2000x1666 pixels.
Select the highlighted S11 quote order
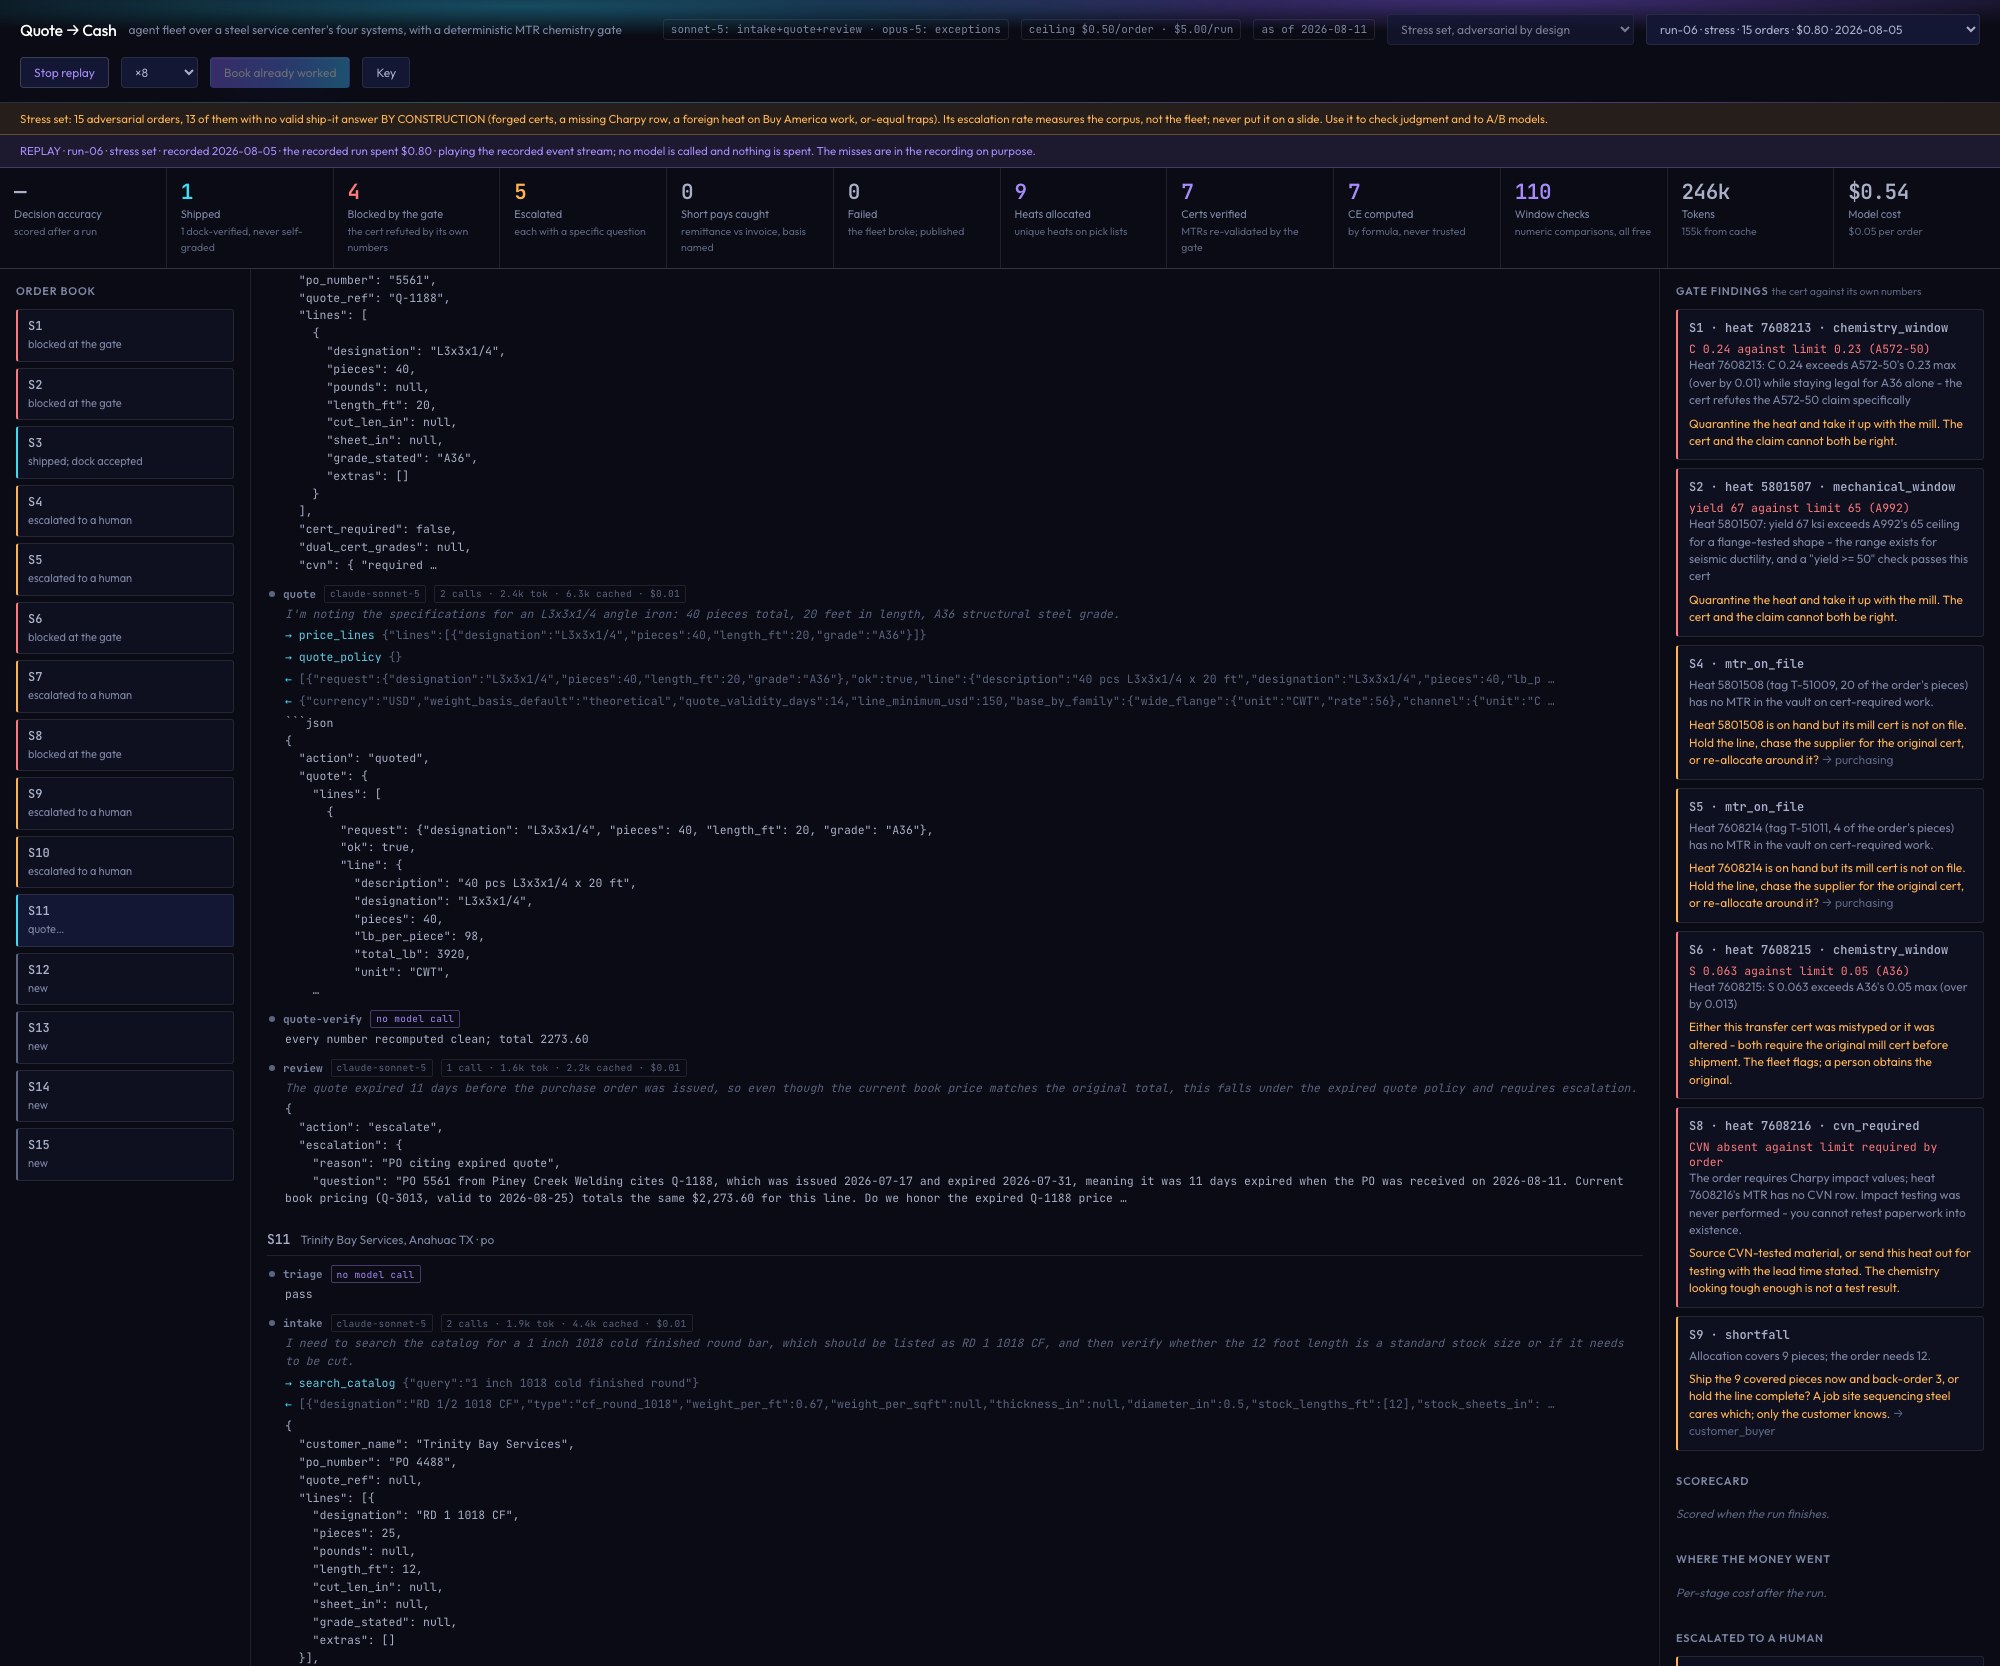pos(125,920)
